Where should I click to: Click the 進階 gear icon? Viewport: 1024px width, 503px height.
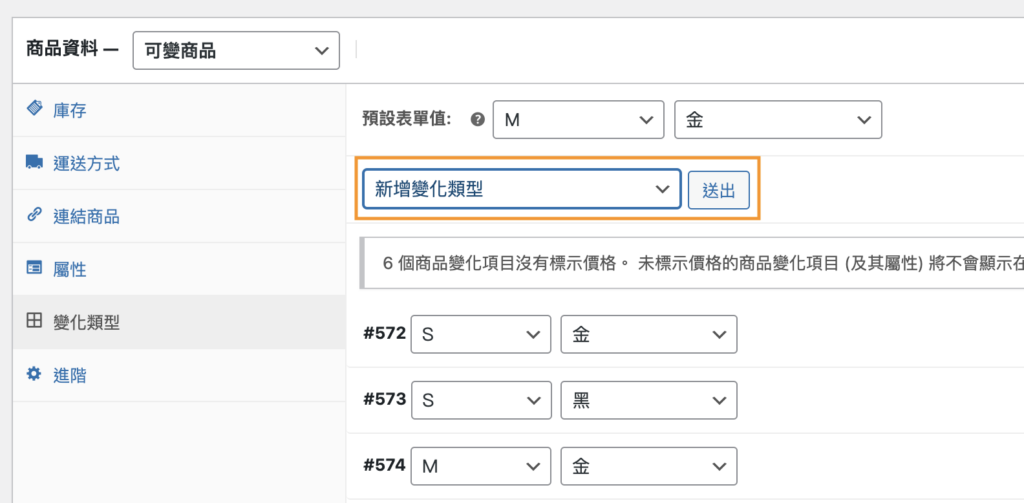pos(34,374)
